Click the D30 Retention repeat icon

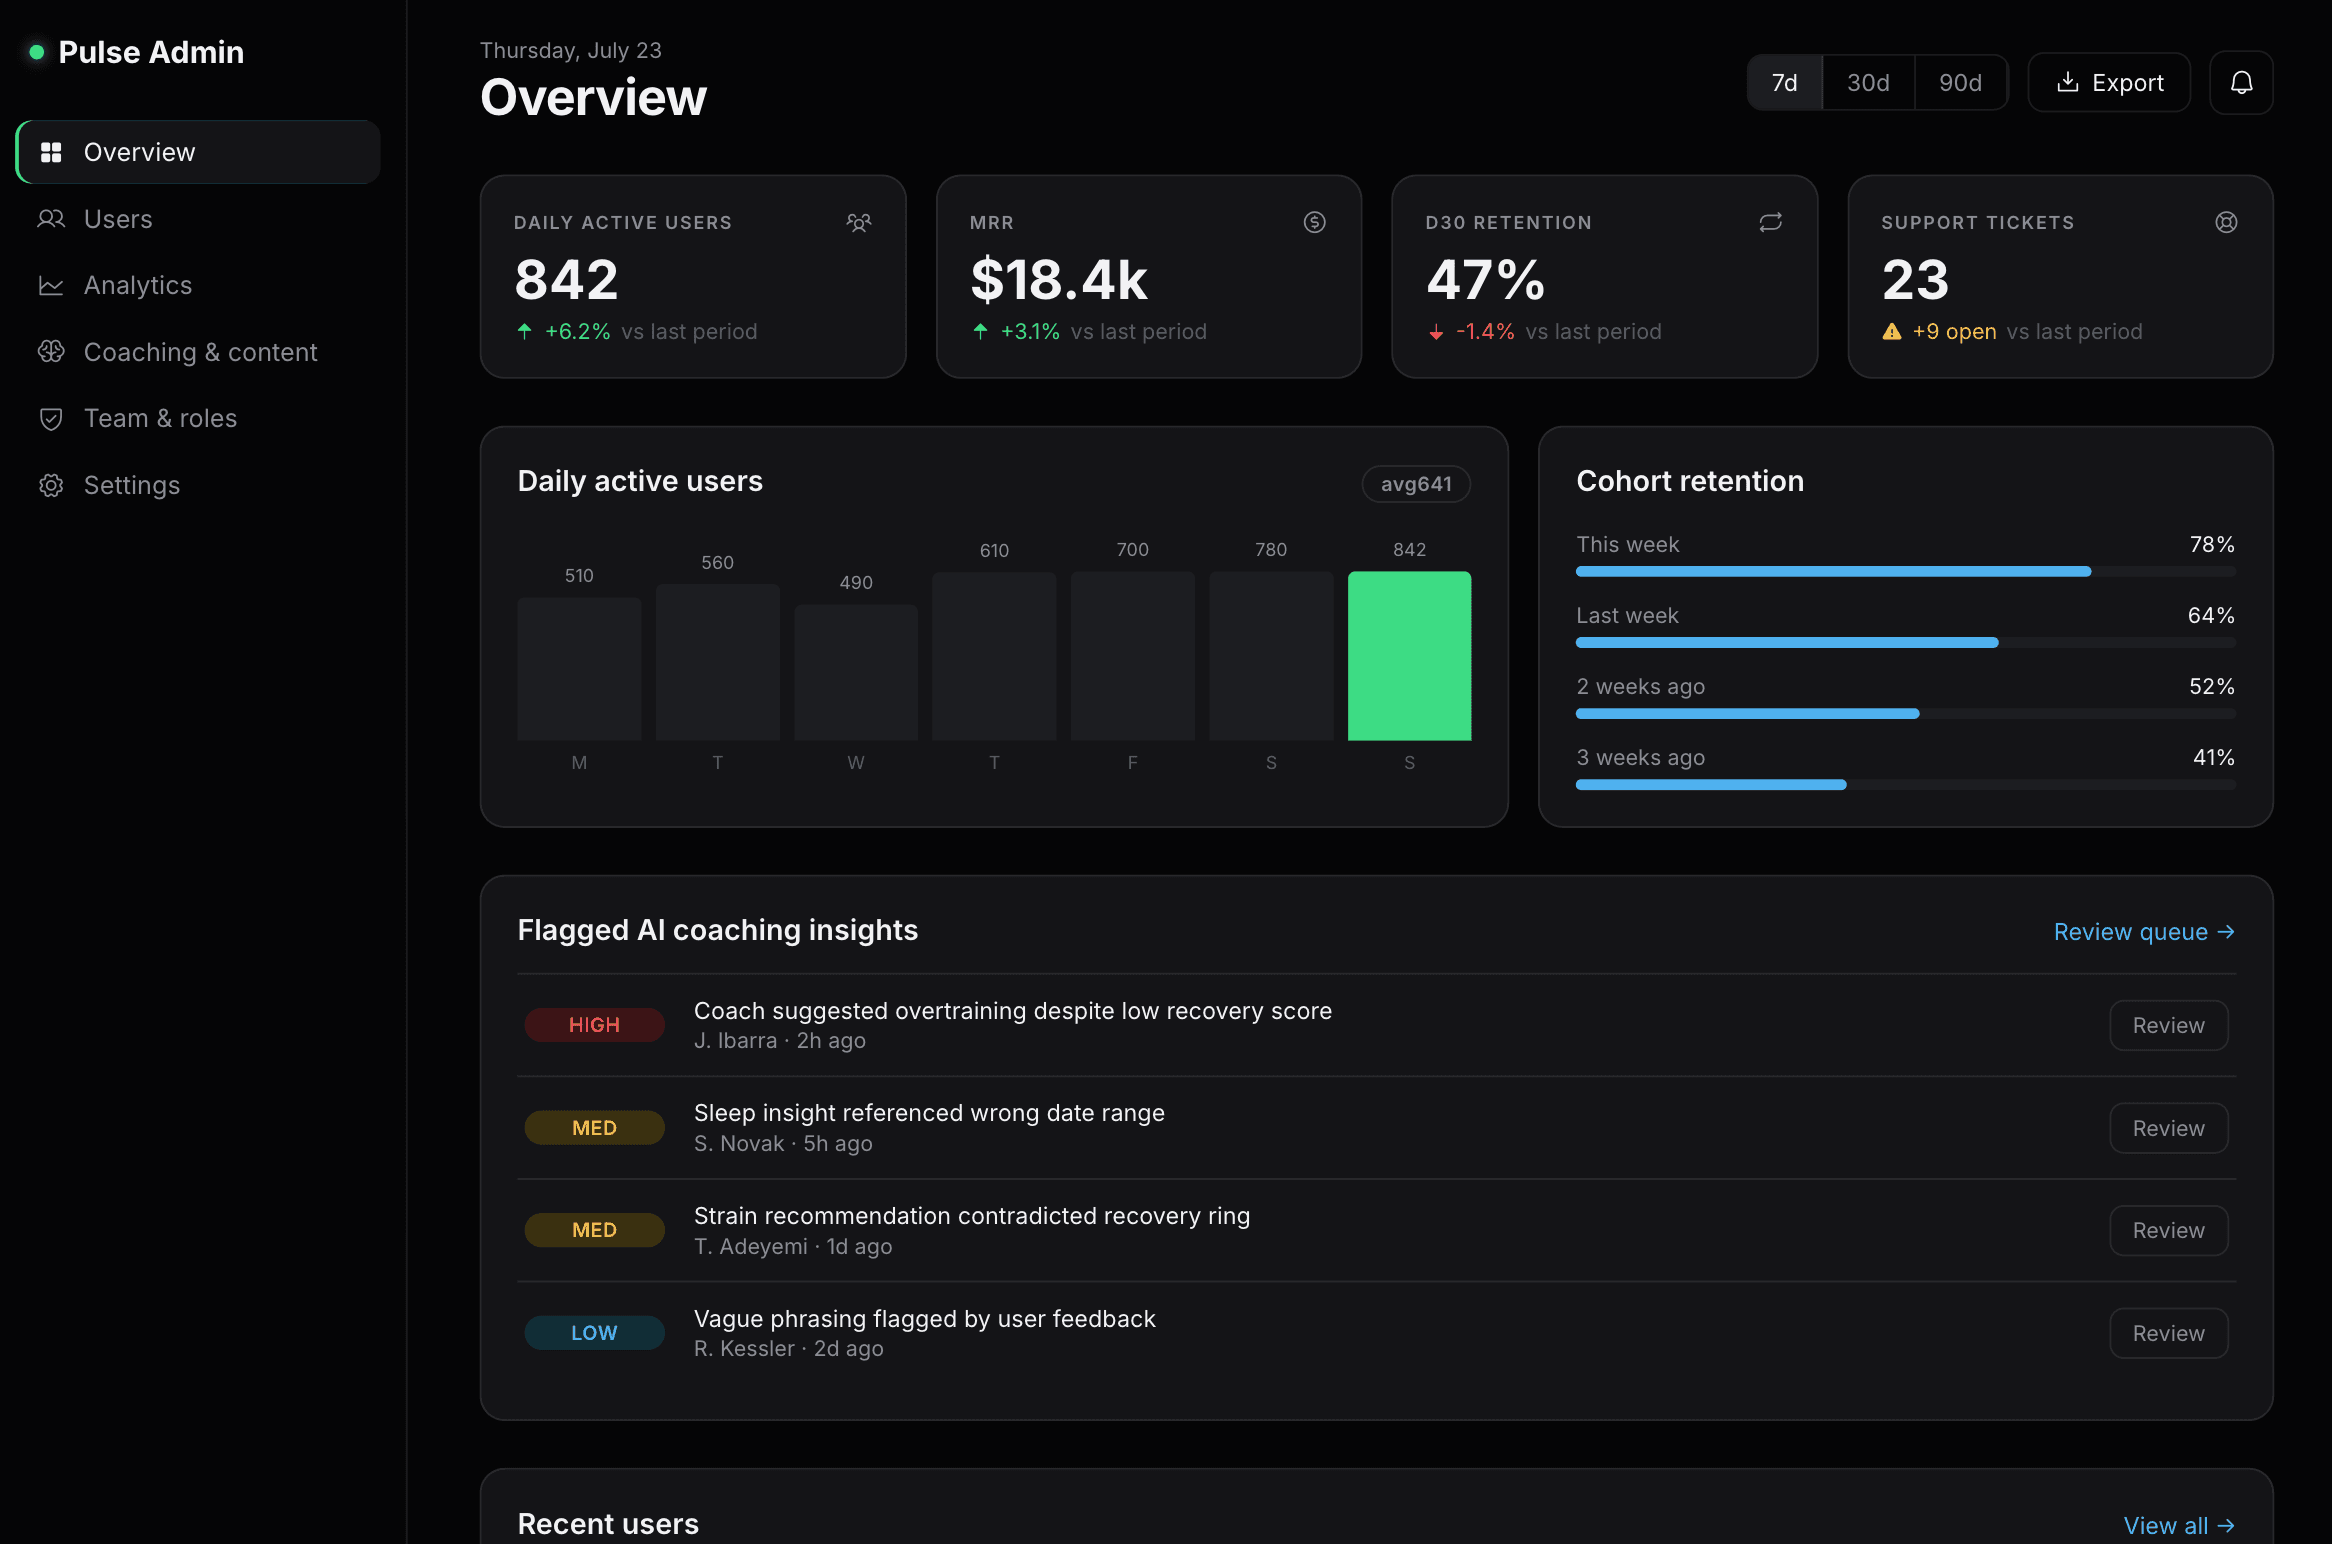coord(1771,222)
